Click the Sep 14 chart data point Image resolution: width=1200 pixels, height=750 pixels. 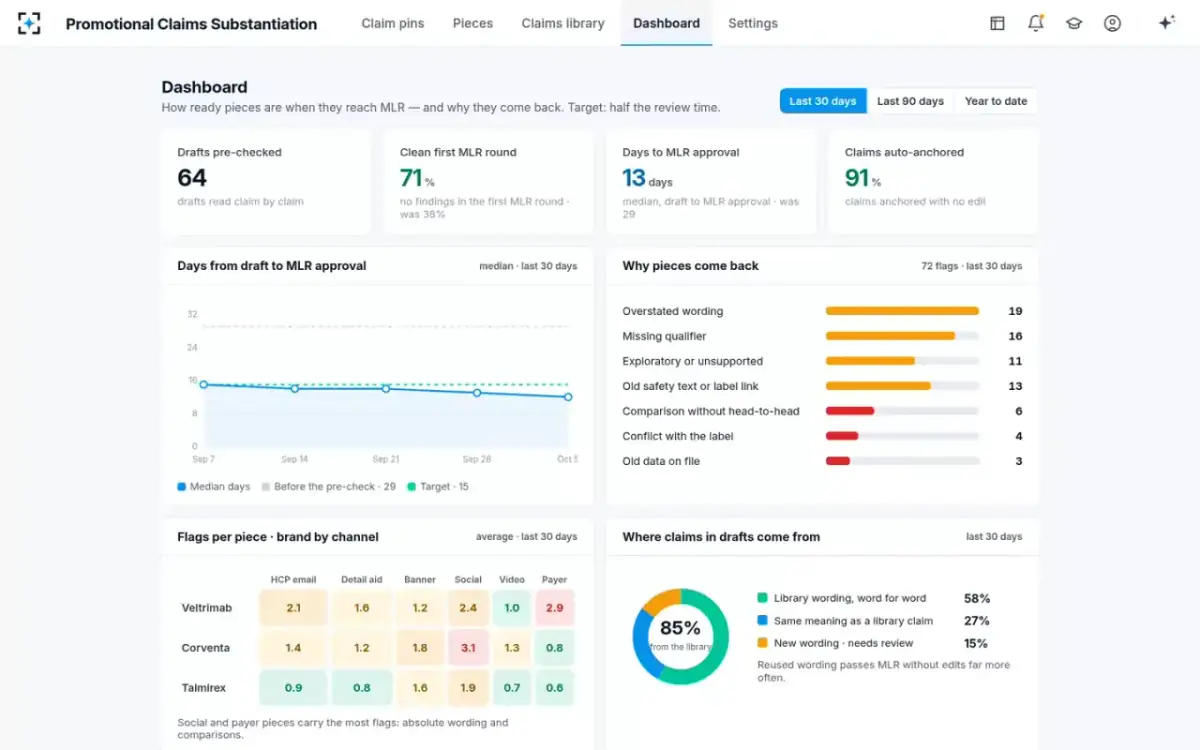point(295,388)
